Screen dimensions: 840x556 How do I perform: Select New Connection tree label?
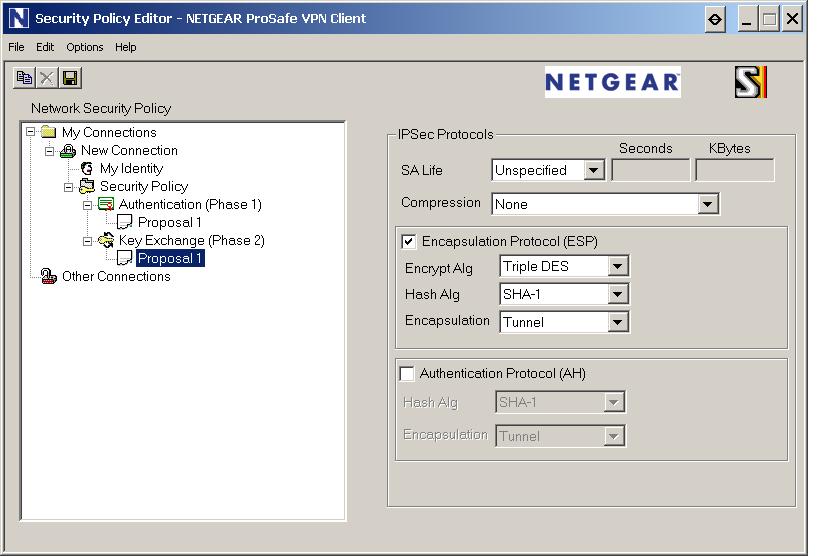pos(129,151)
